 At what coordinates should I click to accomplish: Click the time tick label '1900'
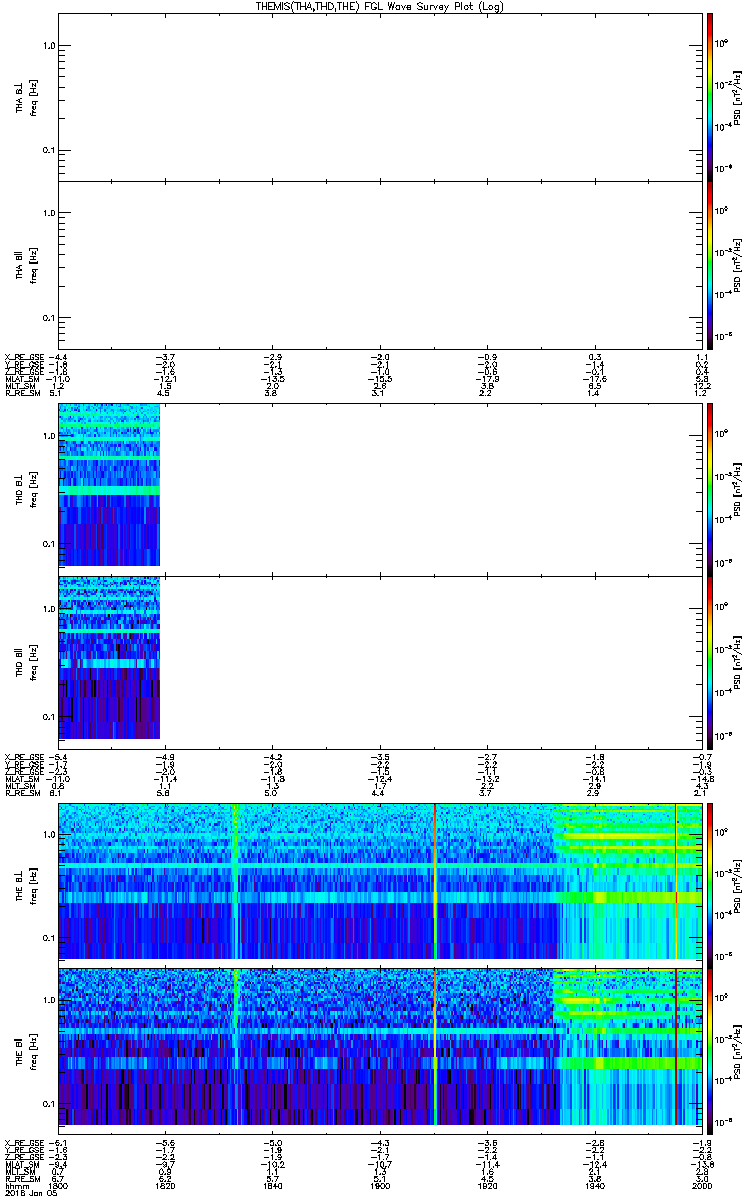tap(380, 1184)
